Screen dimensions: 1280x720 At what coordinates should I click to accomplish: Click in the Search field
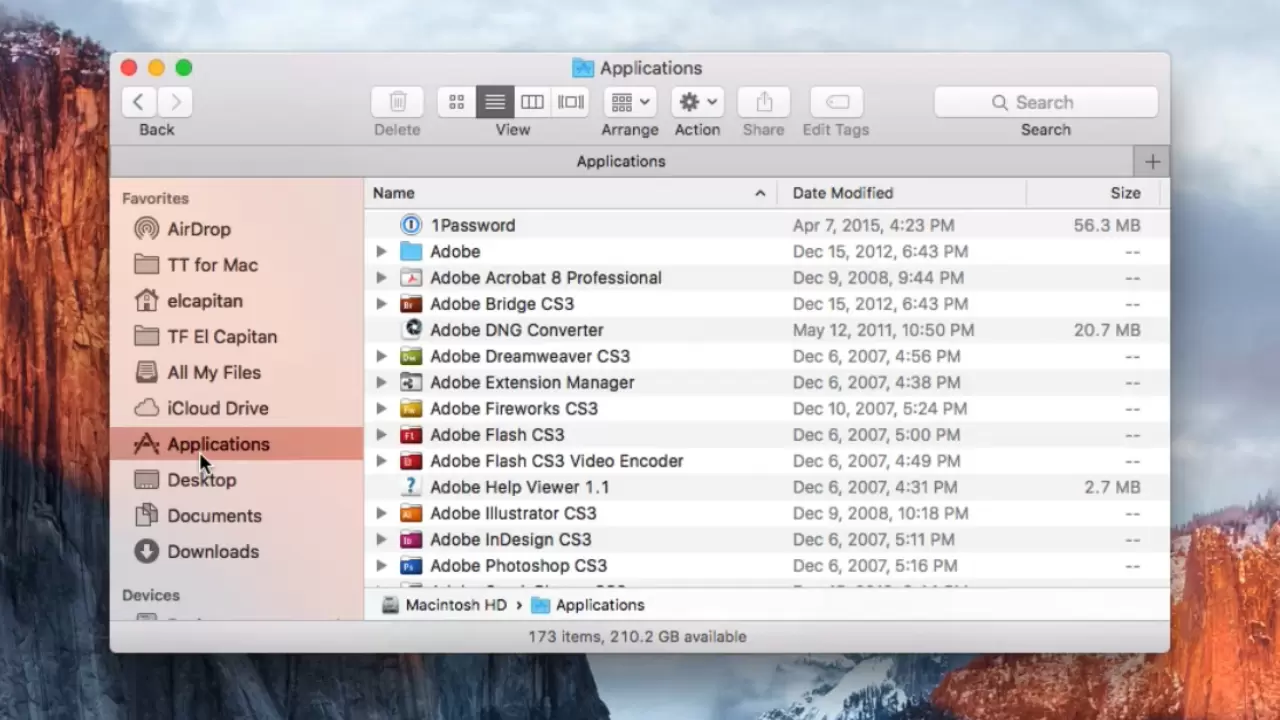[1046, 102]
